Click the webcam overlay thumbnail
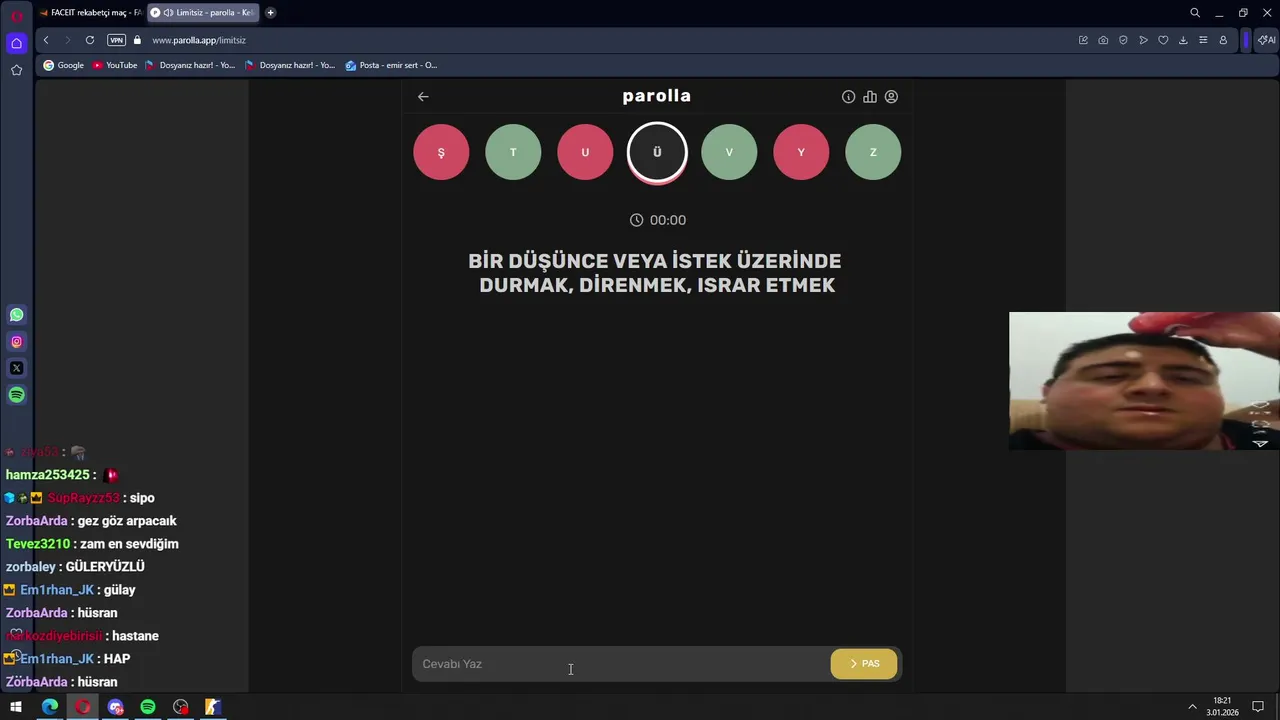The image size is (1280, 720). click(x=1144, y=381)
